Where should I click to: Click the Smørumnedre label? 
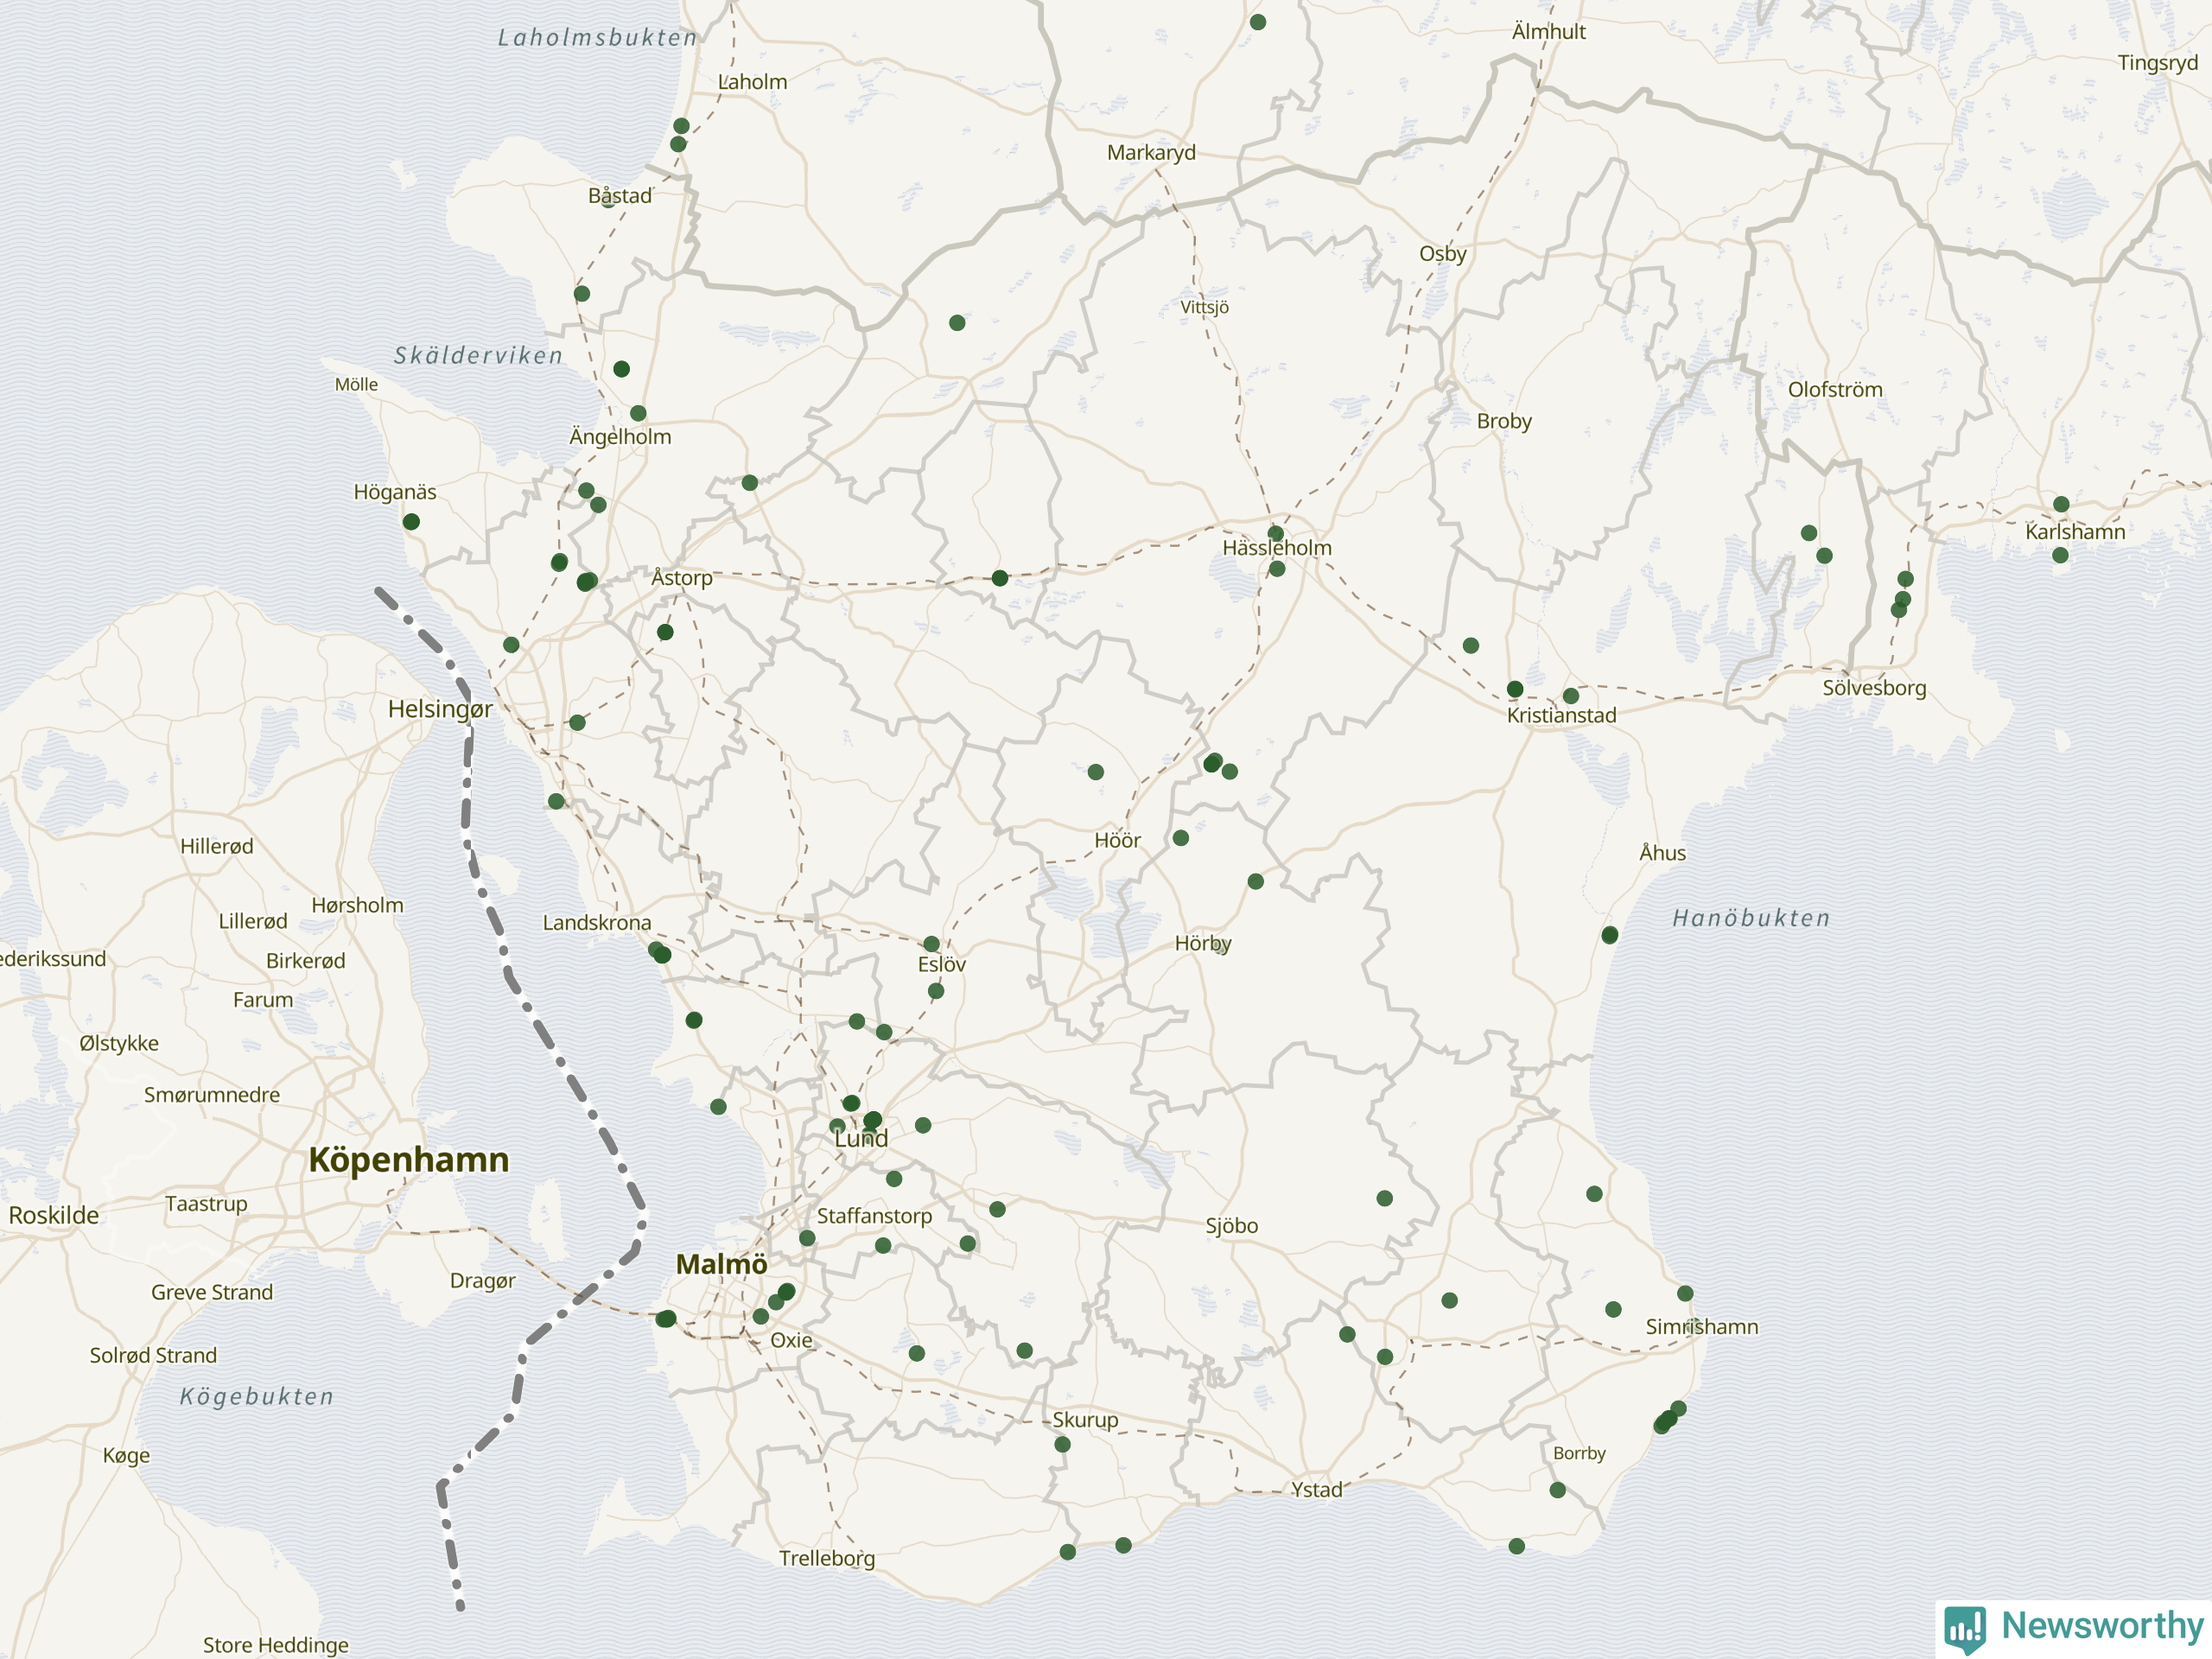212,1096
